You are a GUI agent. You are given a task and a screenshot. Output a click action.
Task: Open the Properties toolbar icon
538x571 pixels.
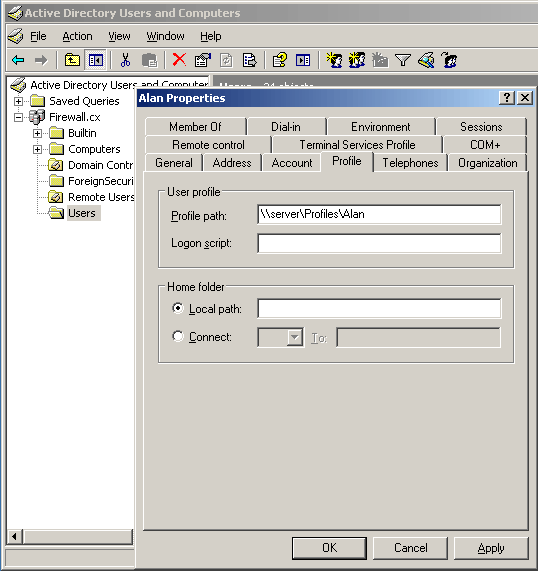click(203, 60)
